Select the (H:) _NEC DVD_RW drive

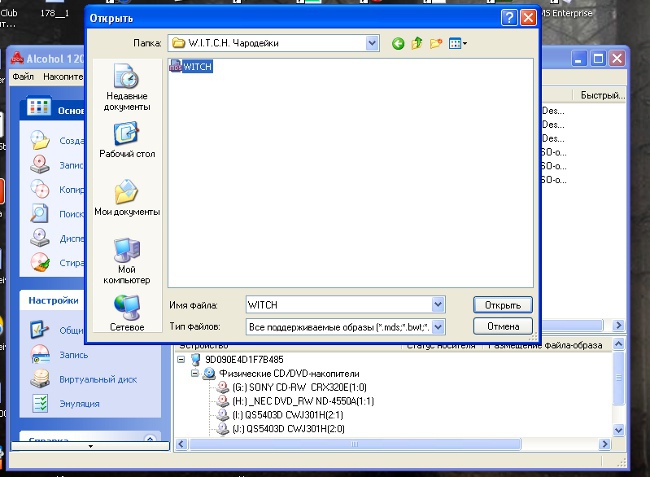click(303, 401)
